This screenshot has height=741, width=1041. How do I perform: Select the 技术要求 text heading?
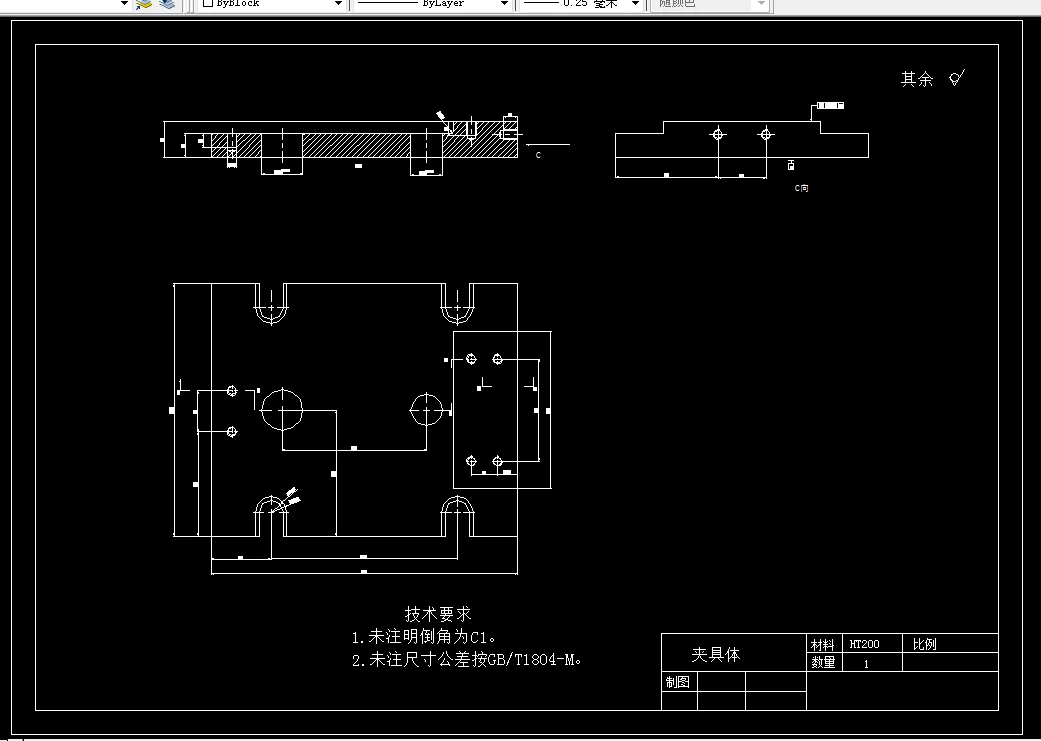click(x=438, y=614)
